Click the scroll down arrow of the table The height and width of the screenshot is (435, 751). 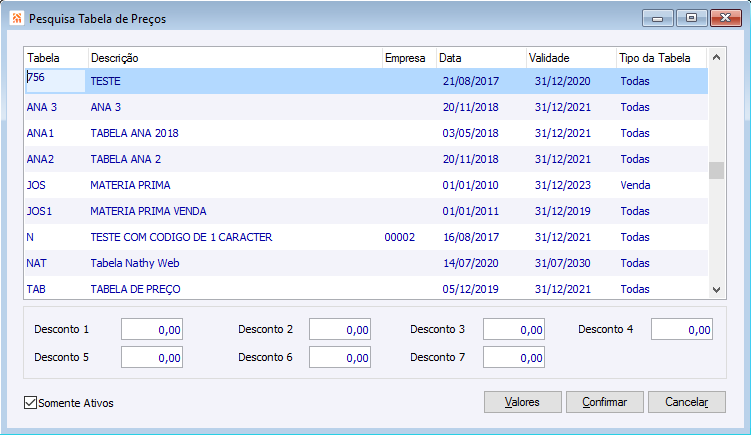[x=717, y=290]
